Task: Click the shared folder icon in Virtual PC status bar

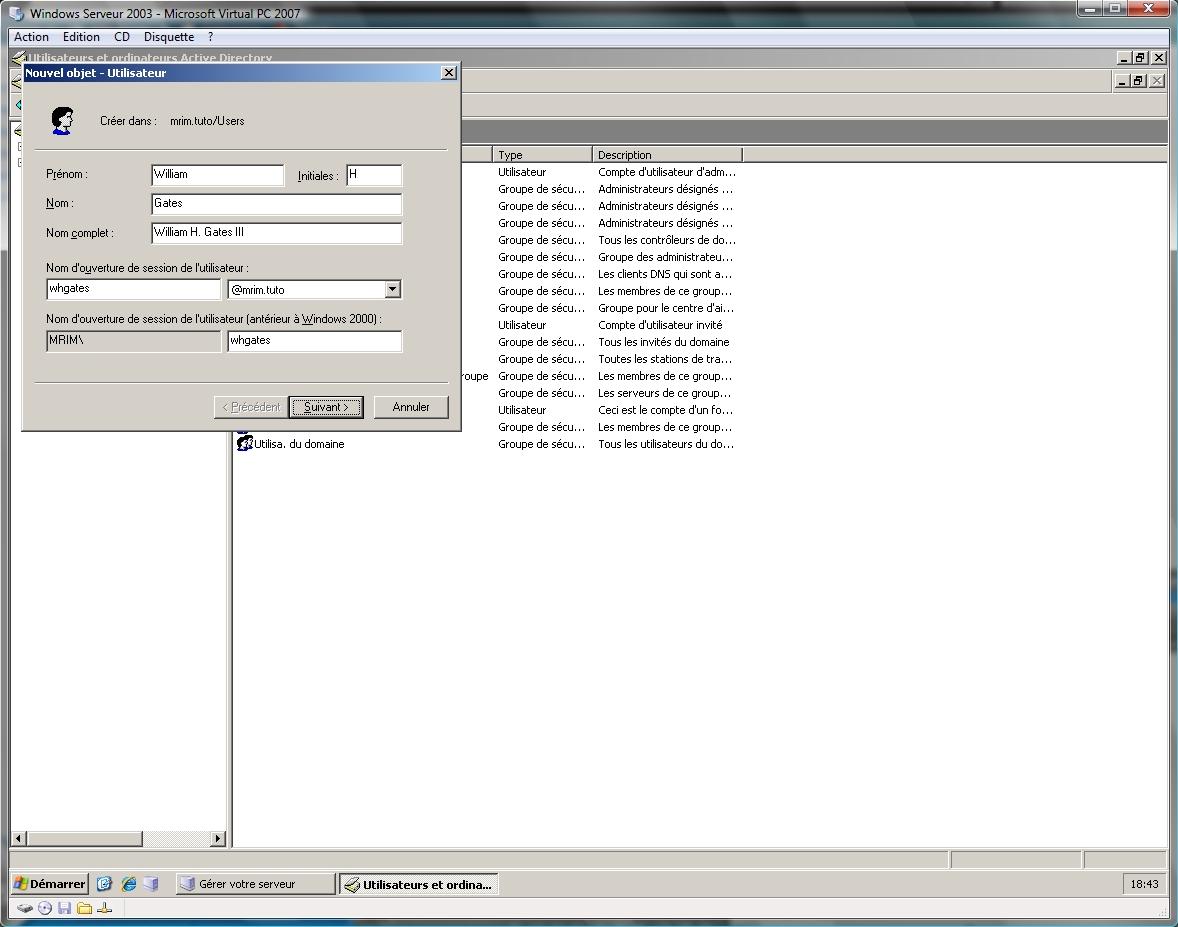Action: [85, 908]
